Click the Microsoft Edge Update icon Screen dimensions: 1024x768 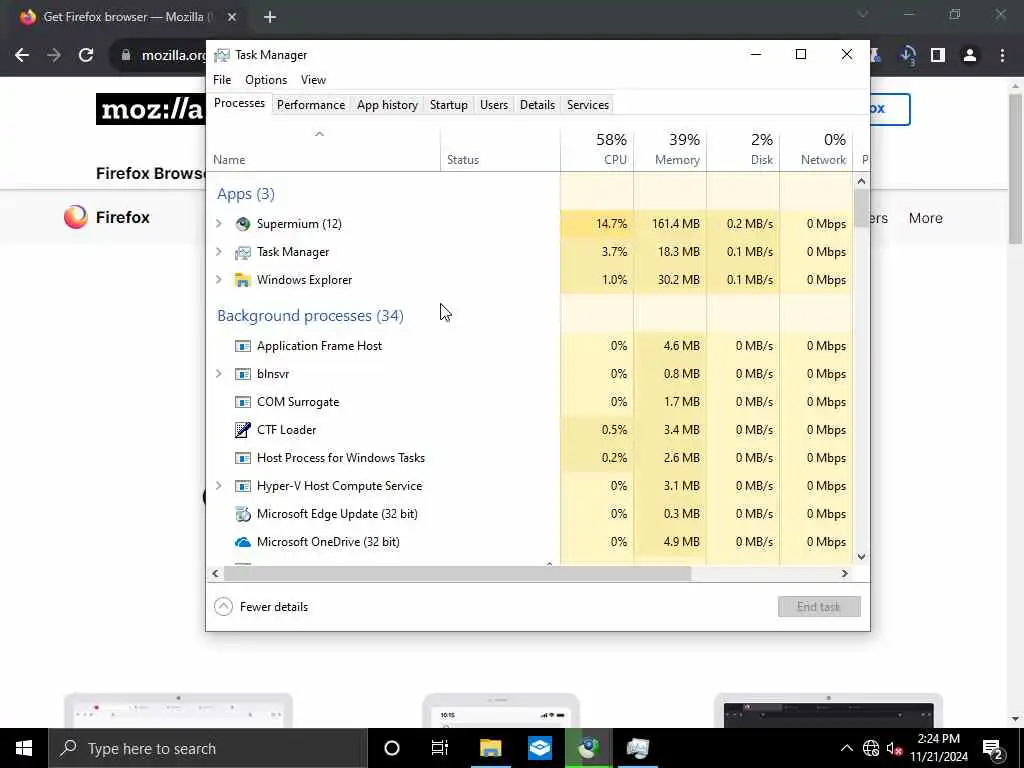243,514
